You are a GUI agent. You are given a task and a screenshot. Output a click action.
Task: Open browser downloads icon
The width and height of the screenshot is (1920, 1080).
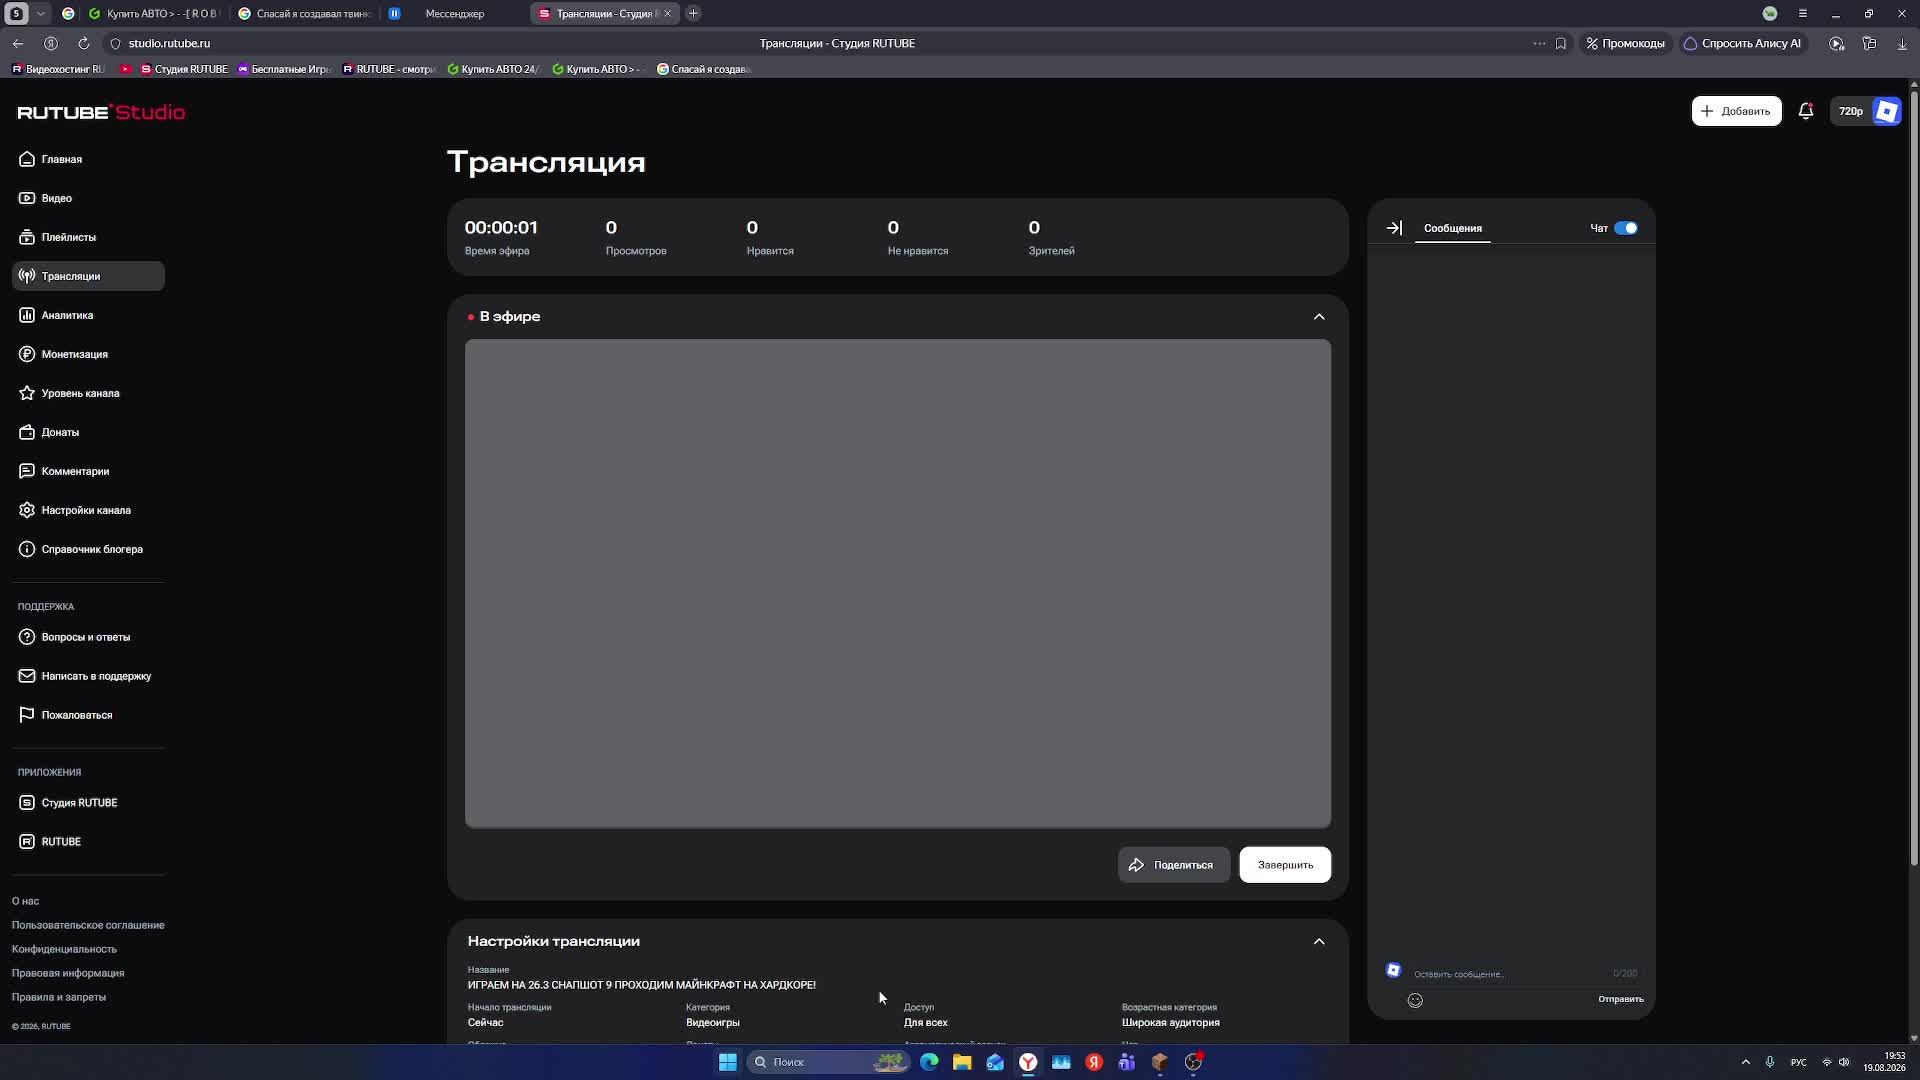pos(1902,43)
